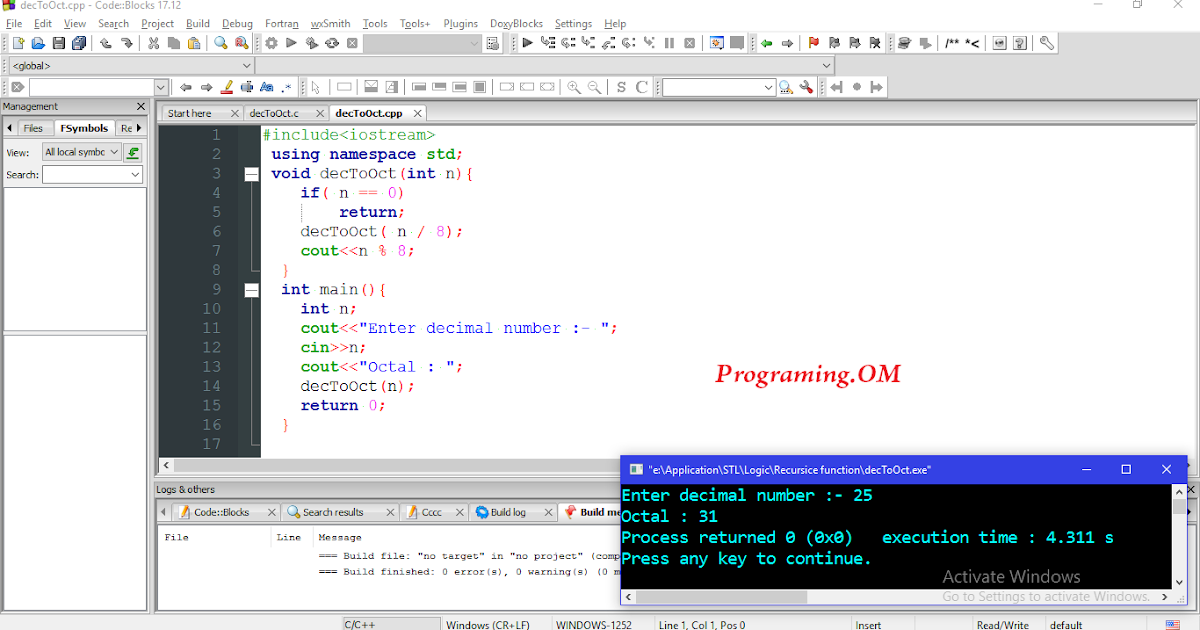This screenshot has height=630, width=1200.
Task: Cut selection with the scissors icon
Action: point(154,43)
